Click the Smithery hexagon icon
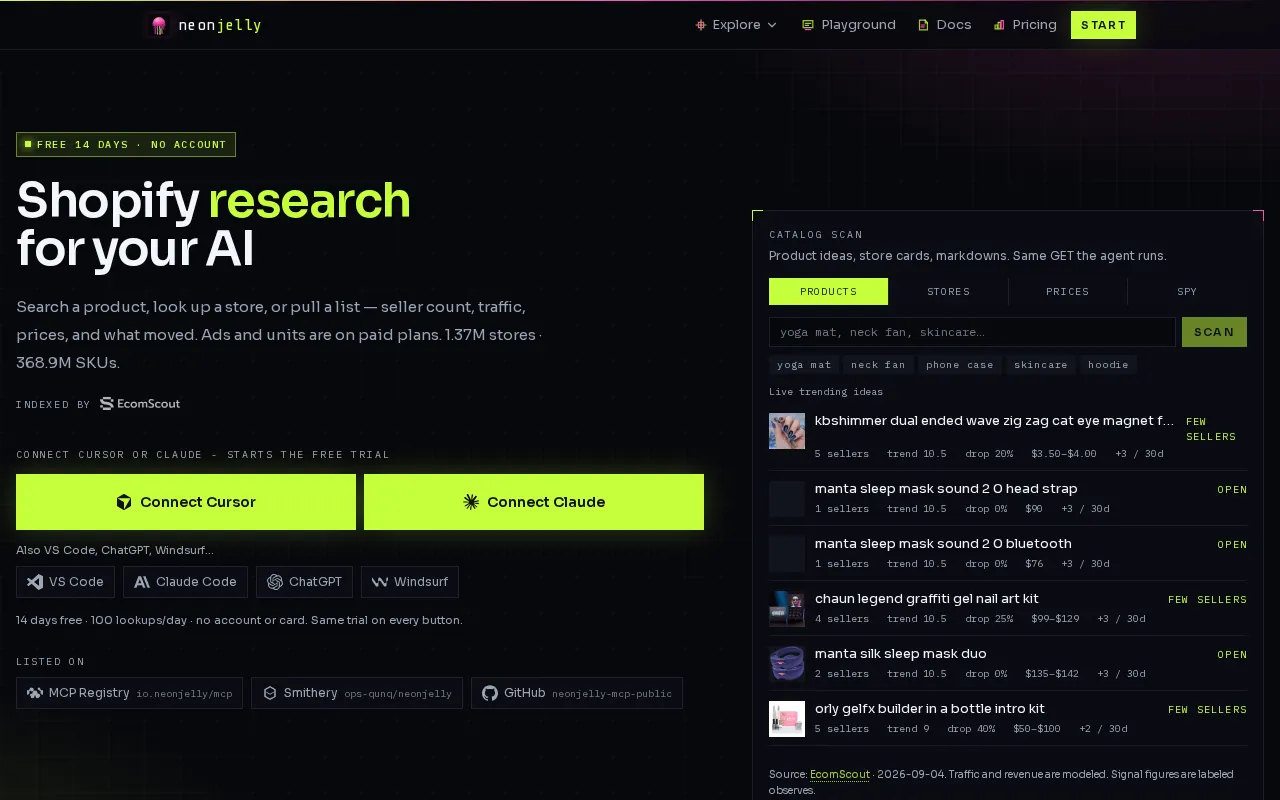1280x800 pixels. [x=270, y=693]
